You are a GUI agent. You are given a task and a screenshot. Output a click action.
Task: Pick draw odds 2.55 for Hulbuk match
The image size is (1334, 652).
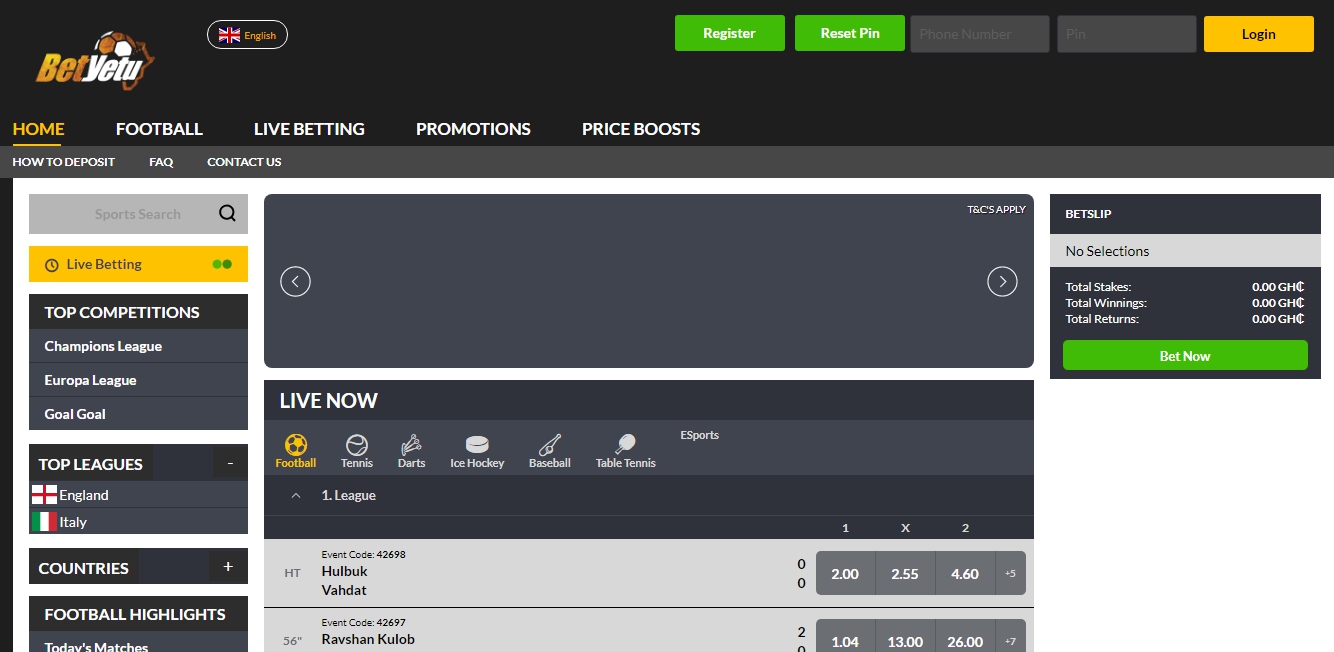click(x=905, y=574)
